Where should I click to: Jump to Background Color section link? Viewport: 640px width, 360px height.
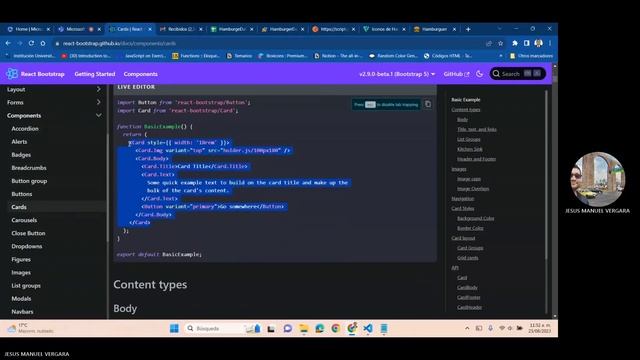476,218
